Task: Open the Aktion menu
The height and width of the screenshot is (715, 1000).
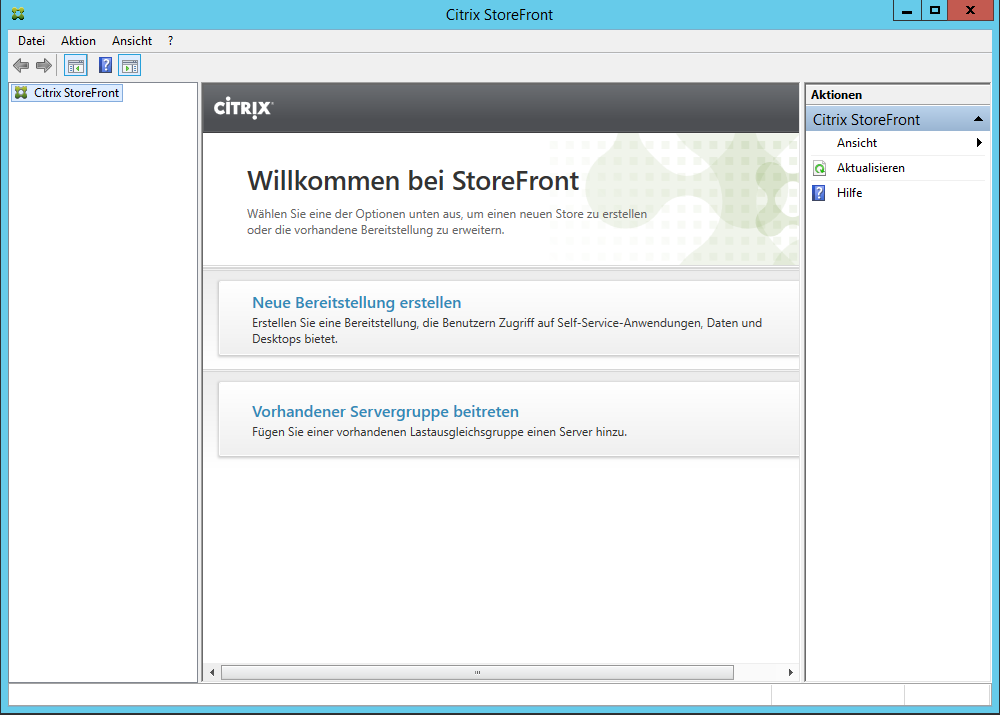Action: click(x=78, y=41)
